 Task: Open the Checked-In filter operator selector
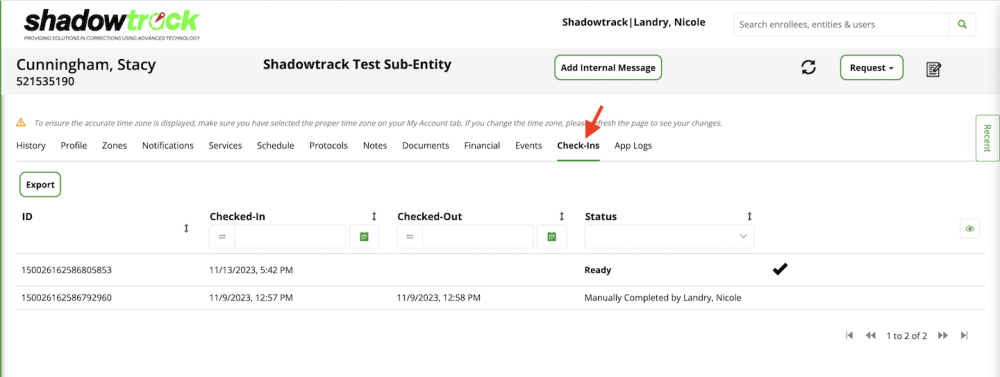(x=222, y=237)
